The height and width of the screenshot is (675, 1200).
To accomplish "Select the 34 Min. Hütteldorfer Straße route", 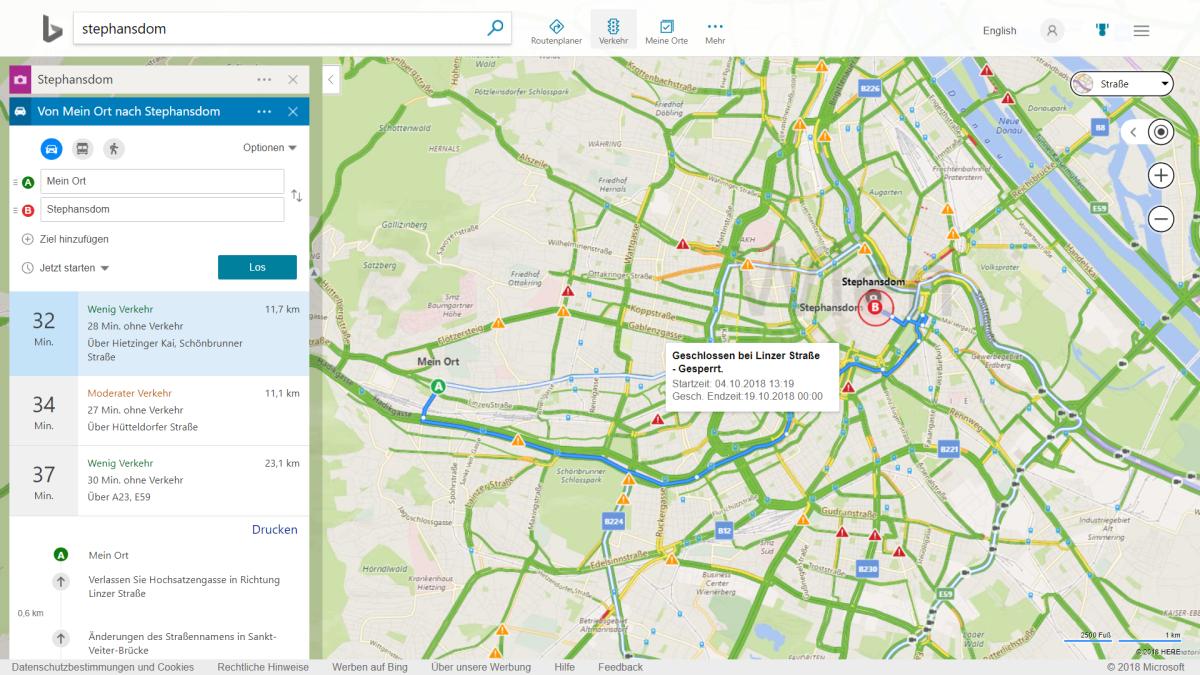I will pyautogui.click(x=159, y=410).
